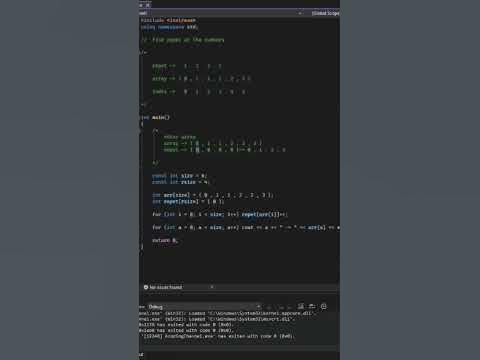Screen dimensions: 480x360
Task: Click the main() function signature
Action: click(x=155, y=117)
